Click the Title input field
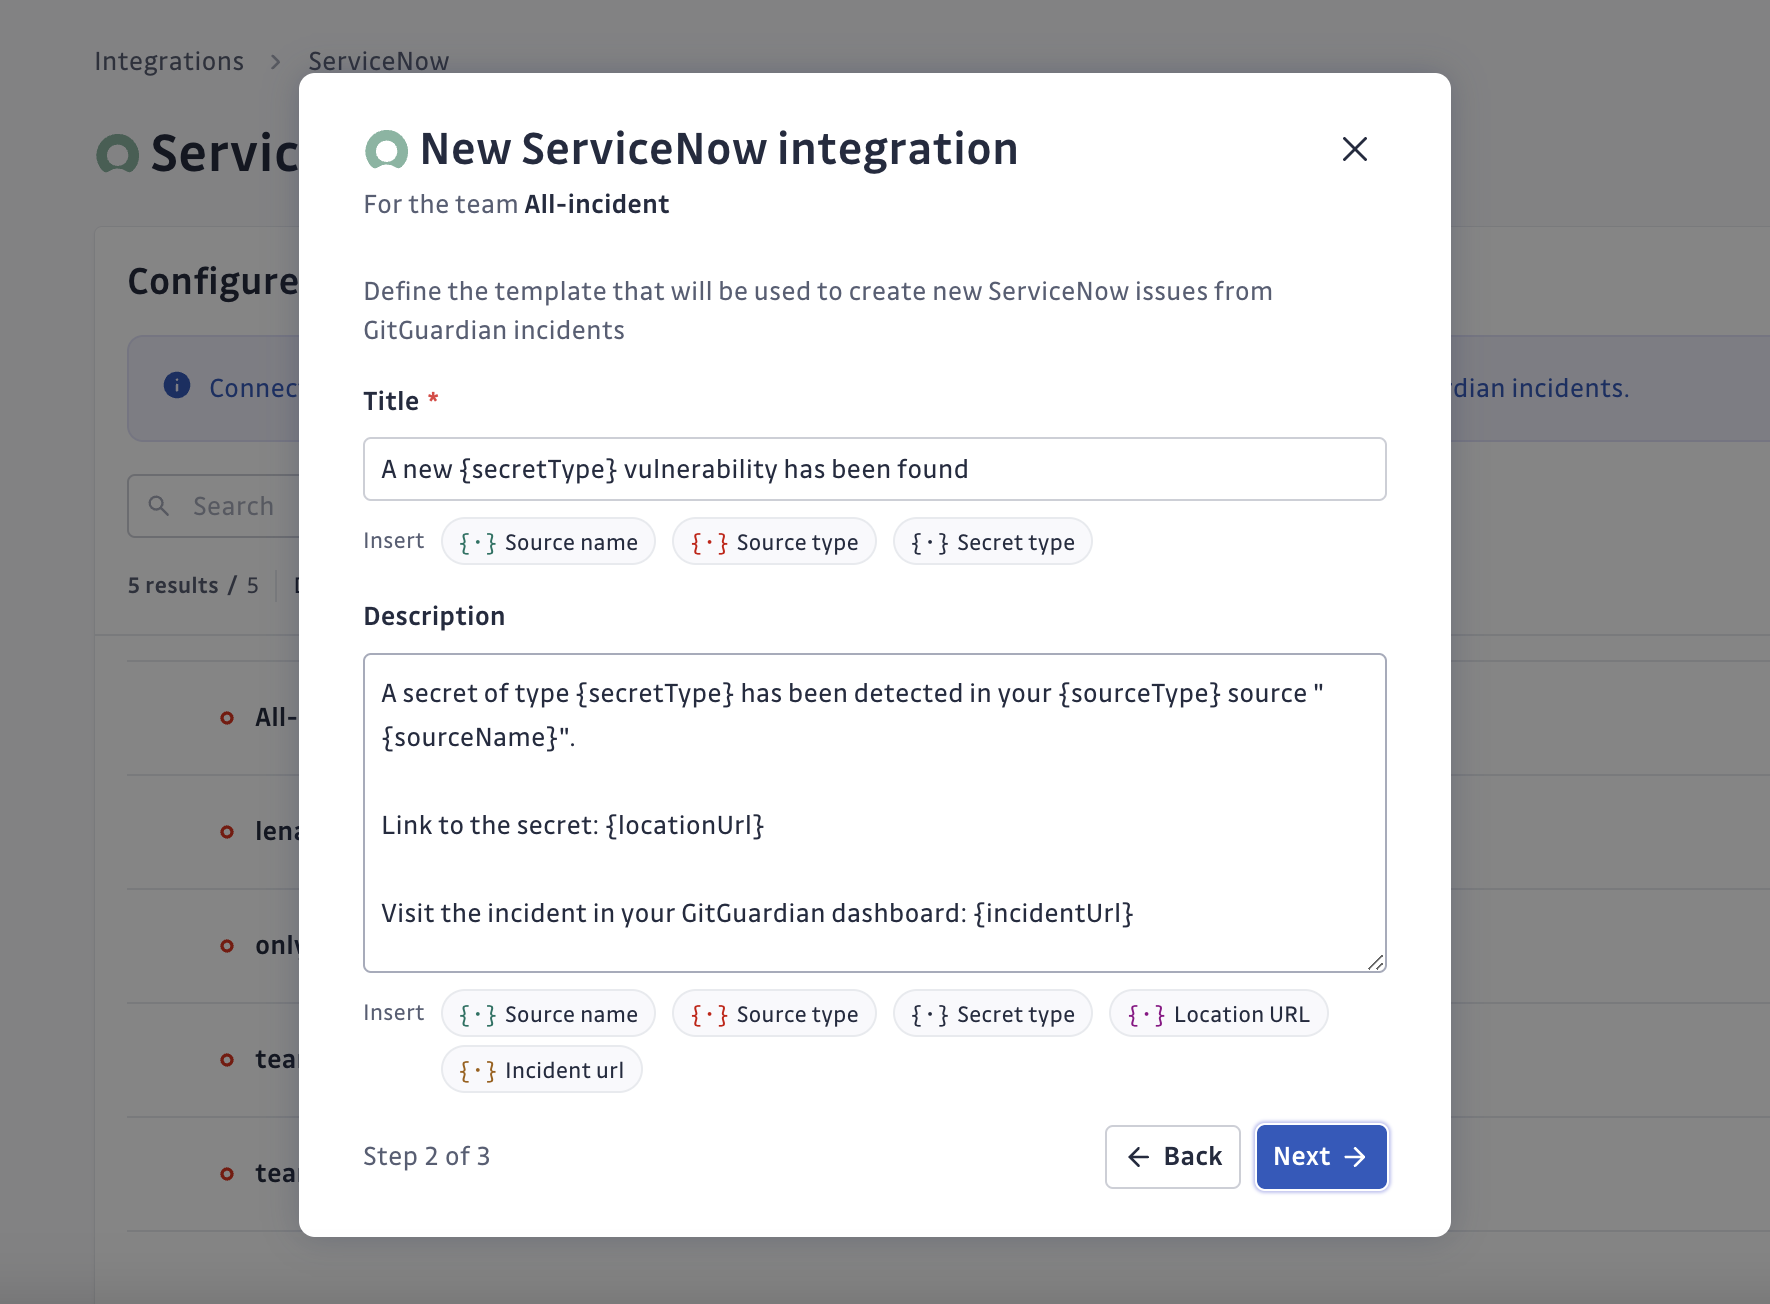Image resolution: width=1770 pixels, height=1304 pixels. pyautogui.click(x=874, y=469)
